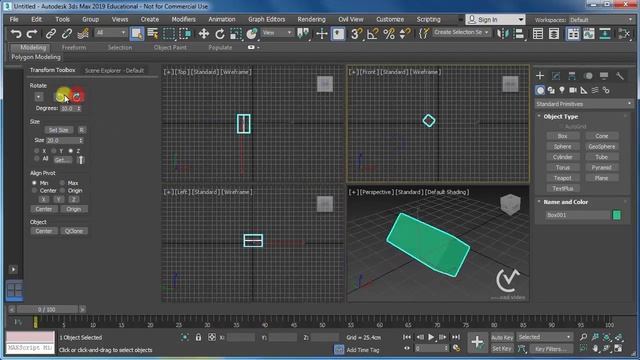
Task: Select the Lights category icon
Action: (562, 90)
